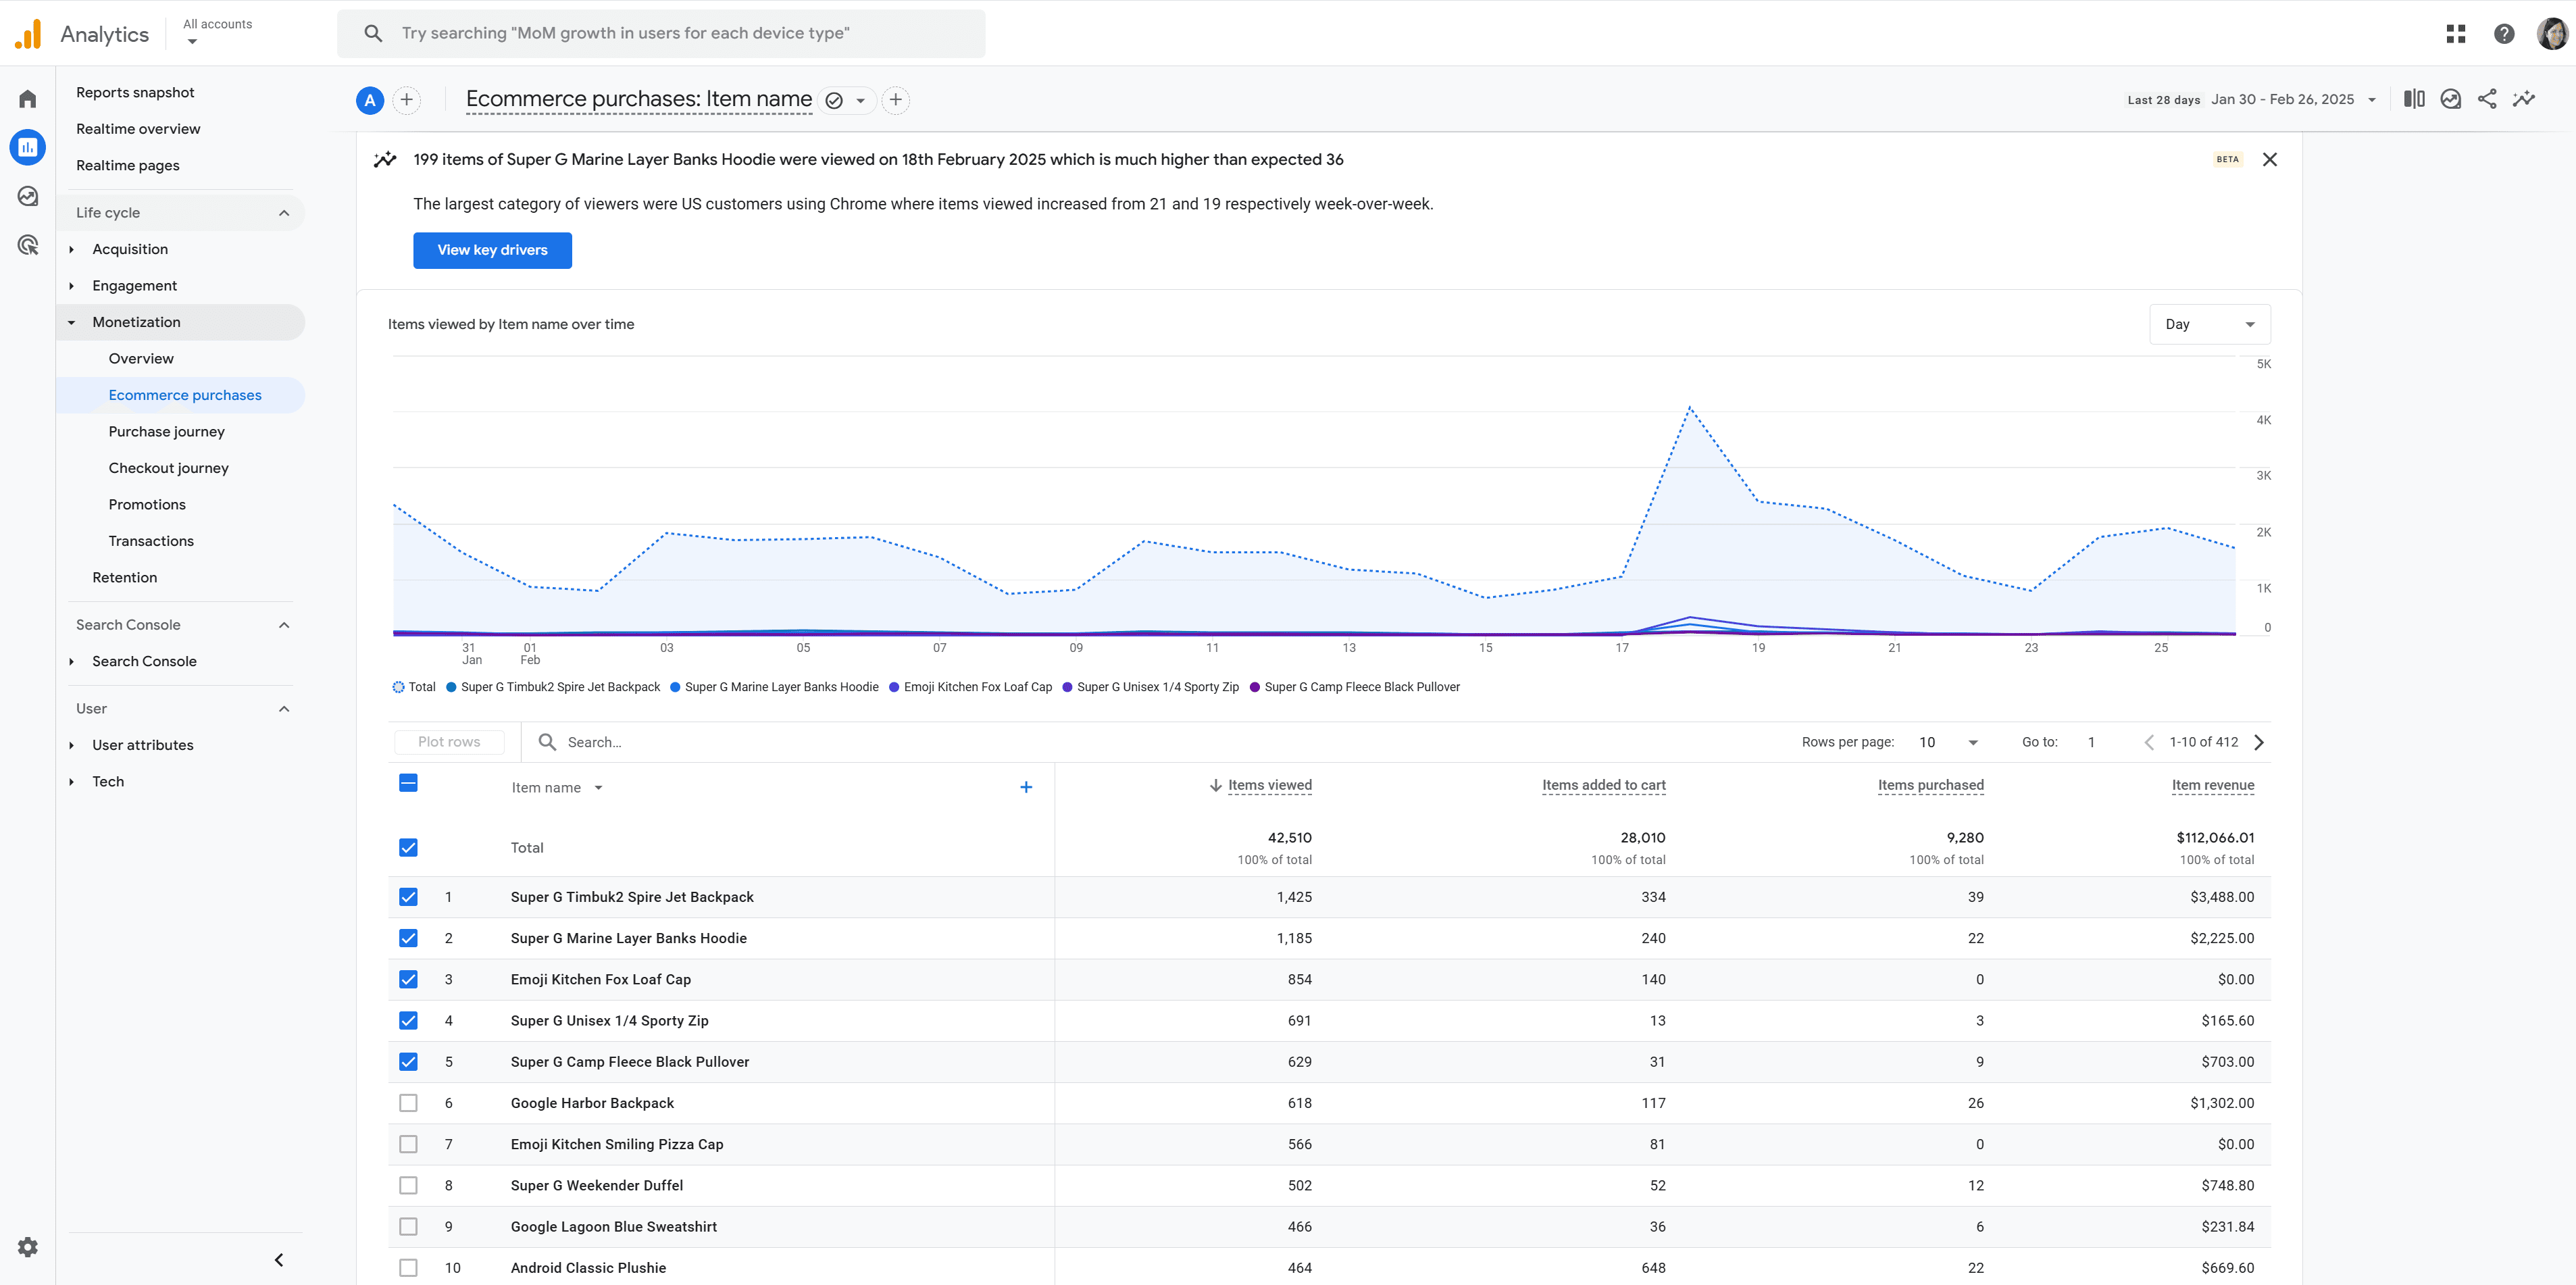
Task: Dismiss the insight card with X
Action: click(x=2270, y=160)
